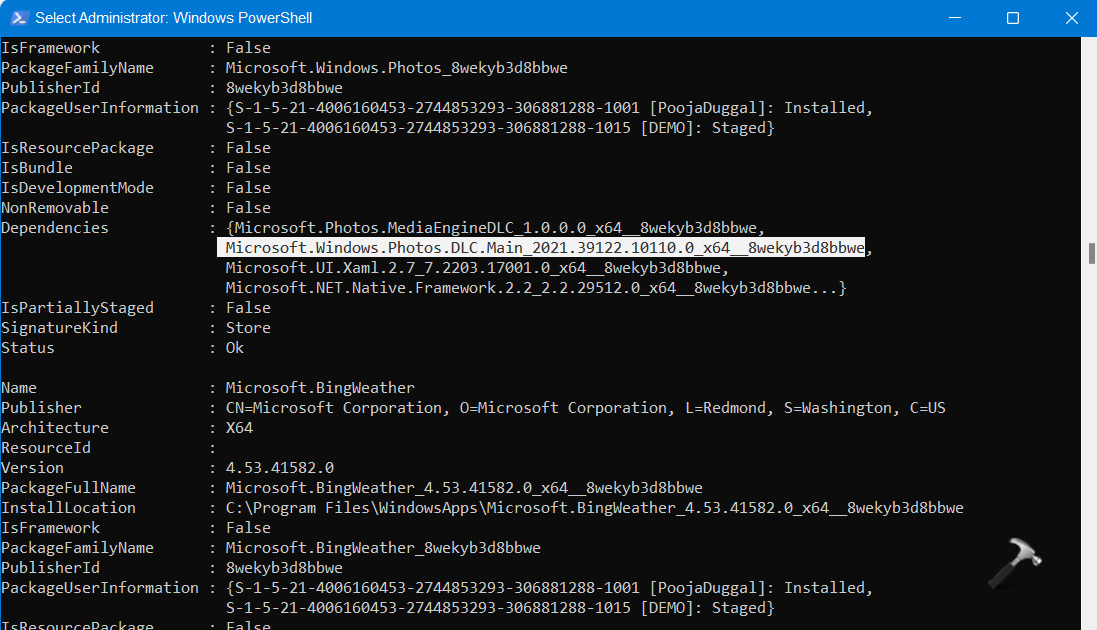Click the Architecture value X64
The image size is (1097, 630).
pos(239,428)
